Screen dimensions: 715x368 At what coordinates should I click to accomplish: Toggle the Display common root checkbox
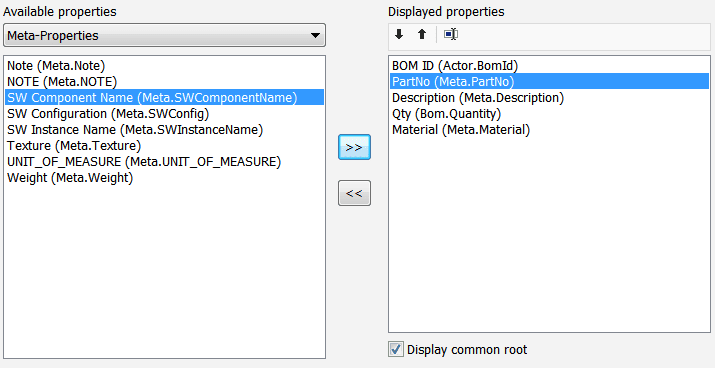click(396, 350)
